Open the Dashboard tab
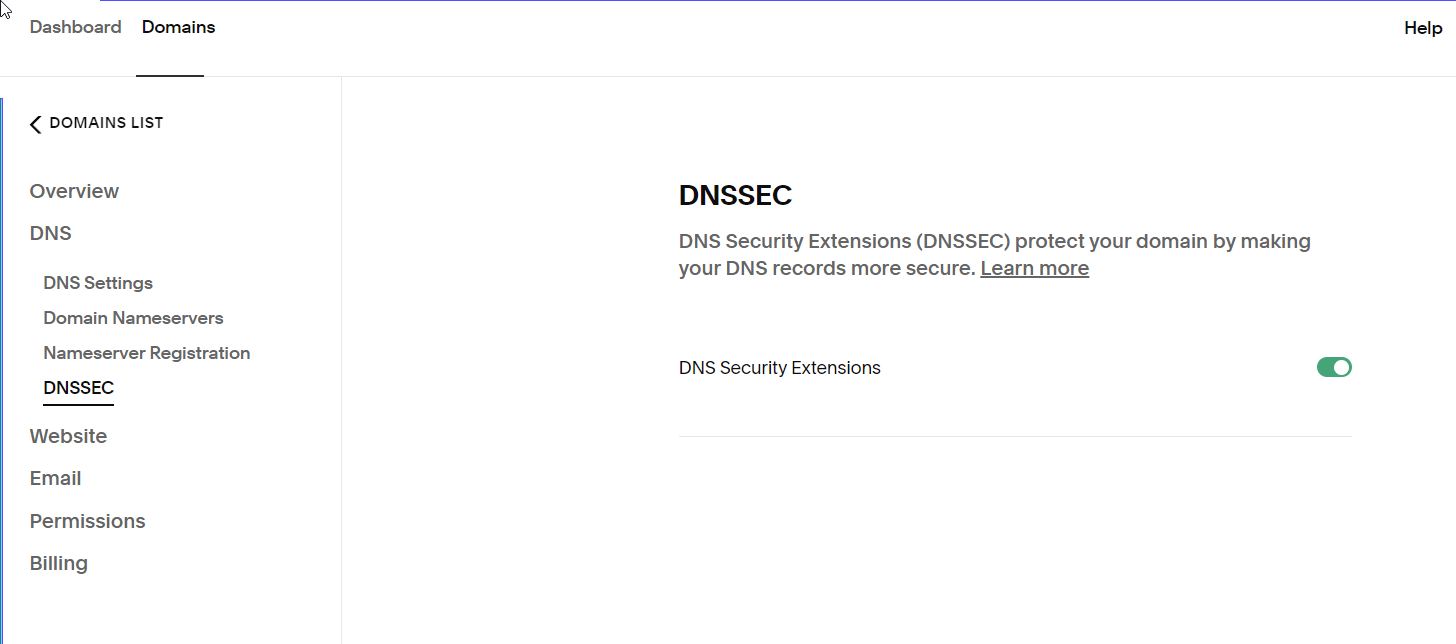The height and width of the screenshot is (644, 1456). pos(76,27)
